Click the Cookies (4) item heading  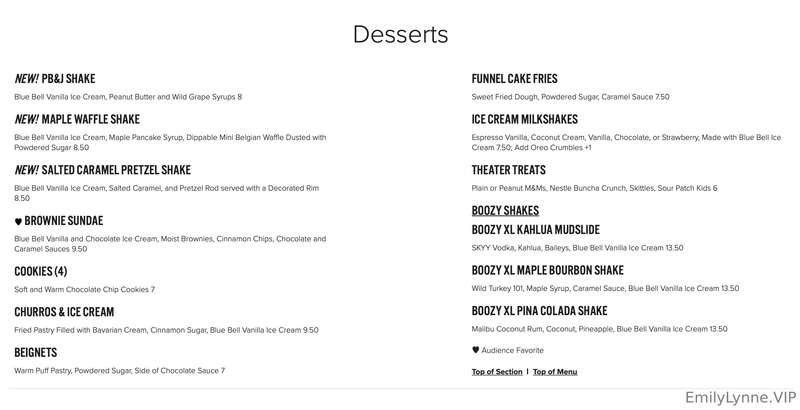[41, 271]
